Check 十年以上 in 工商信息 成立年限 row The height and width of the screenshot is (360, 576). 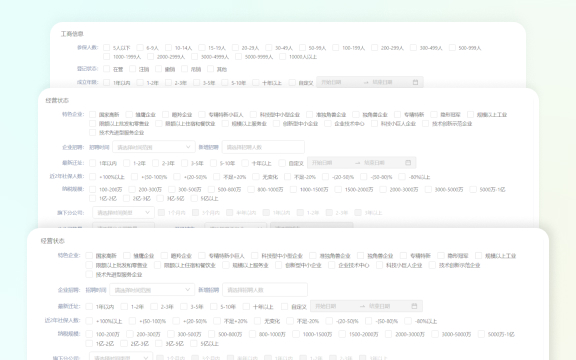pos(256,83)
